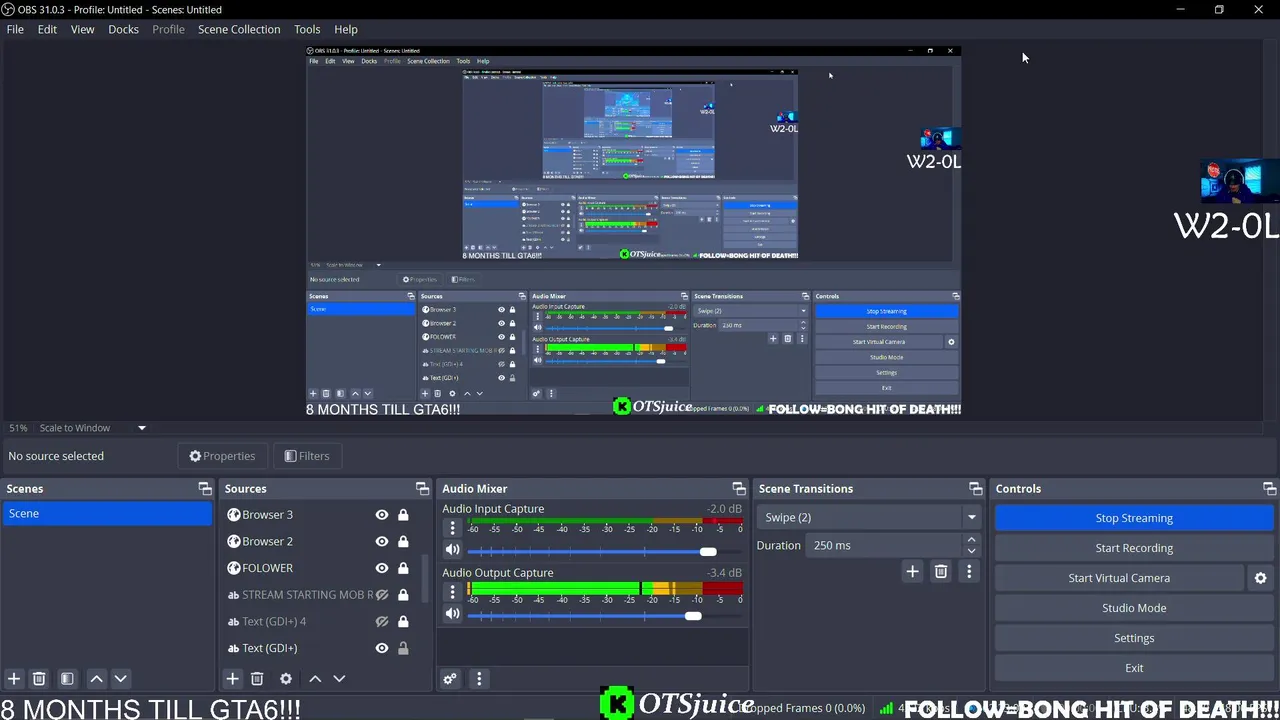Viewport: 1280px width, 720px height.
Task: Open Settings from Controls dock
Action: click(1134, 638)
